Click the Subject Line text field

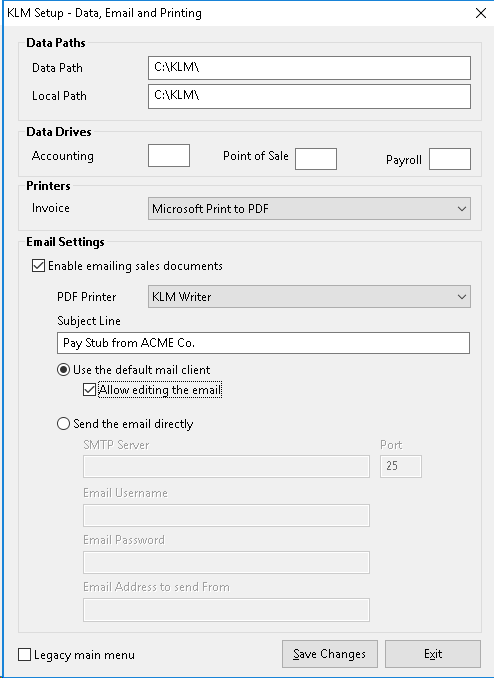[263, 343]
